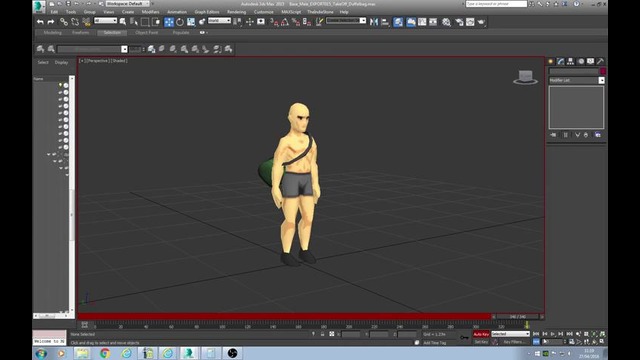
Task: Click the Mirror tool icon
Action: coord(373,22)
